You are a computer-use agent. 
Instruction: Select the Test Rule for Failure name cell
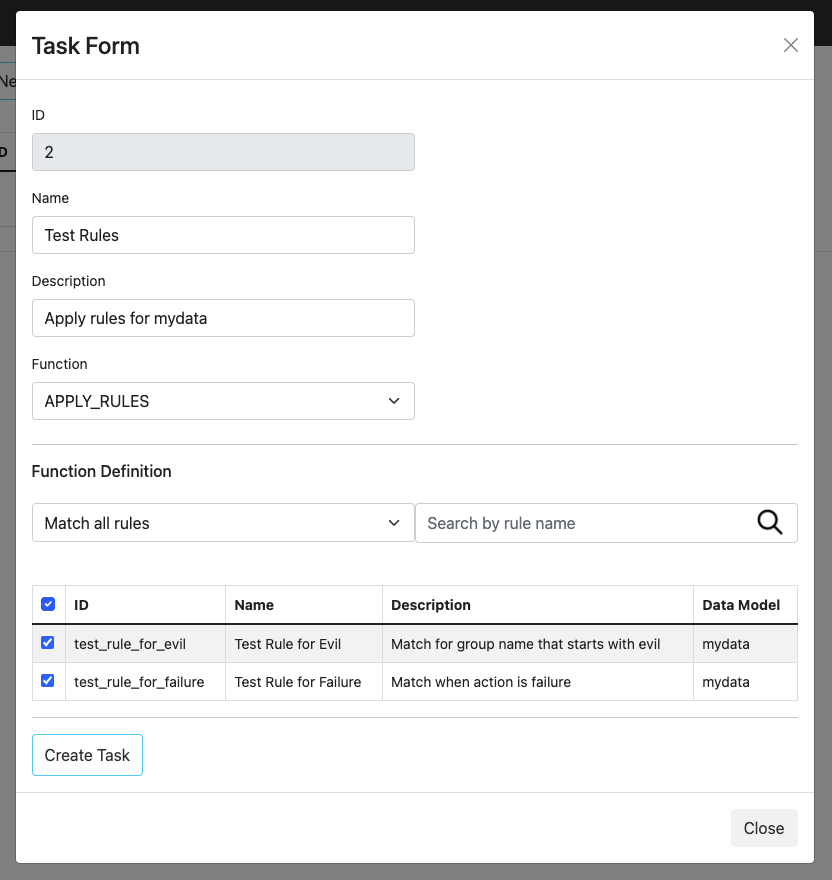pos(297,682)
